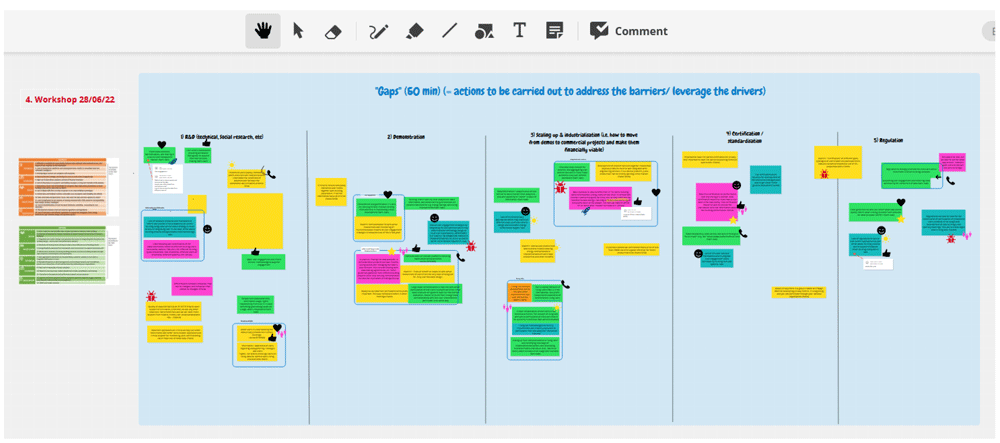Select the text tool

coord(519,31)
